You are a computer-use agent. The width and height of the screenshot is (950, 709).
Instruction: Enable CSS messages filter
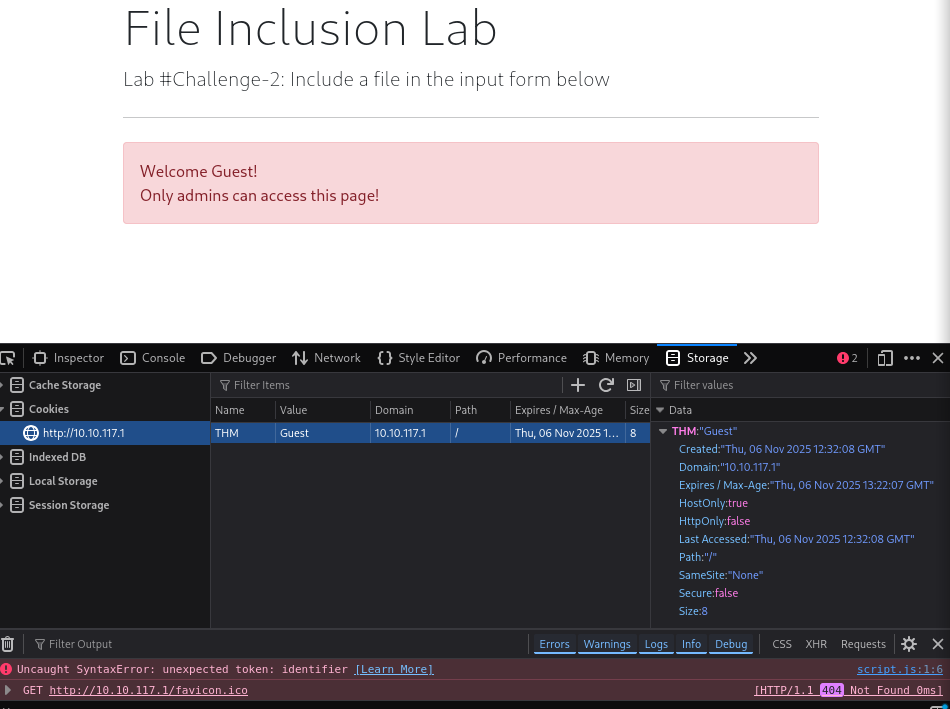782,644
